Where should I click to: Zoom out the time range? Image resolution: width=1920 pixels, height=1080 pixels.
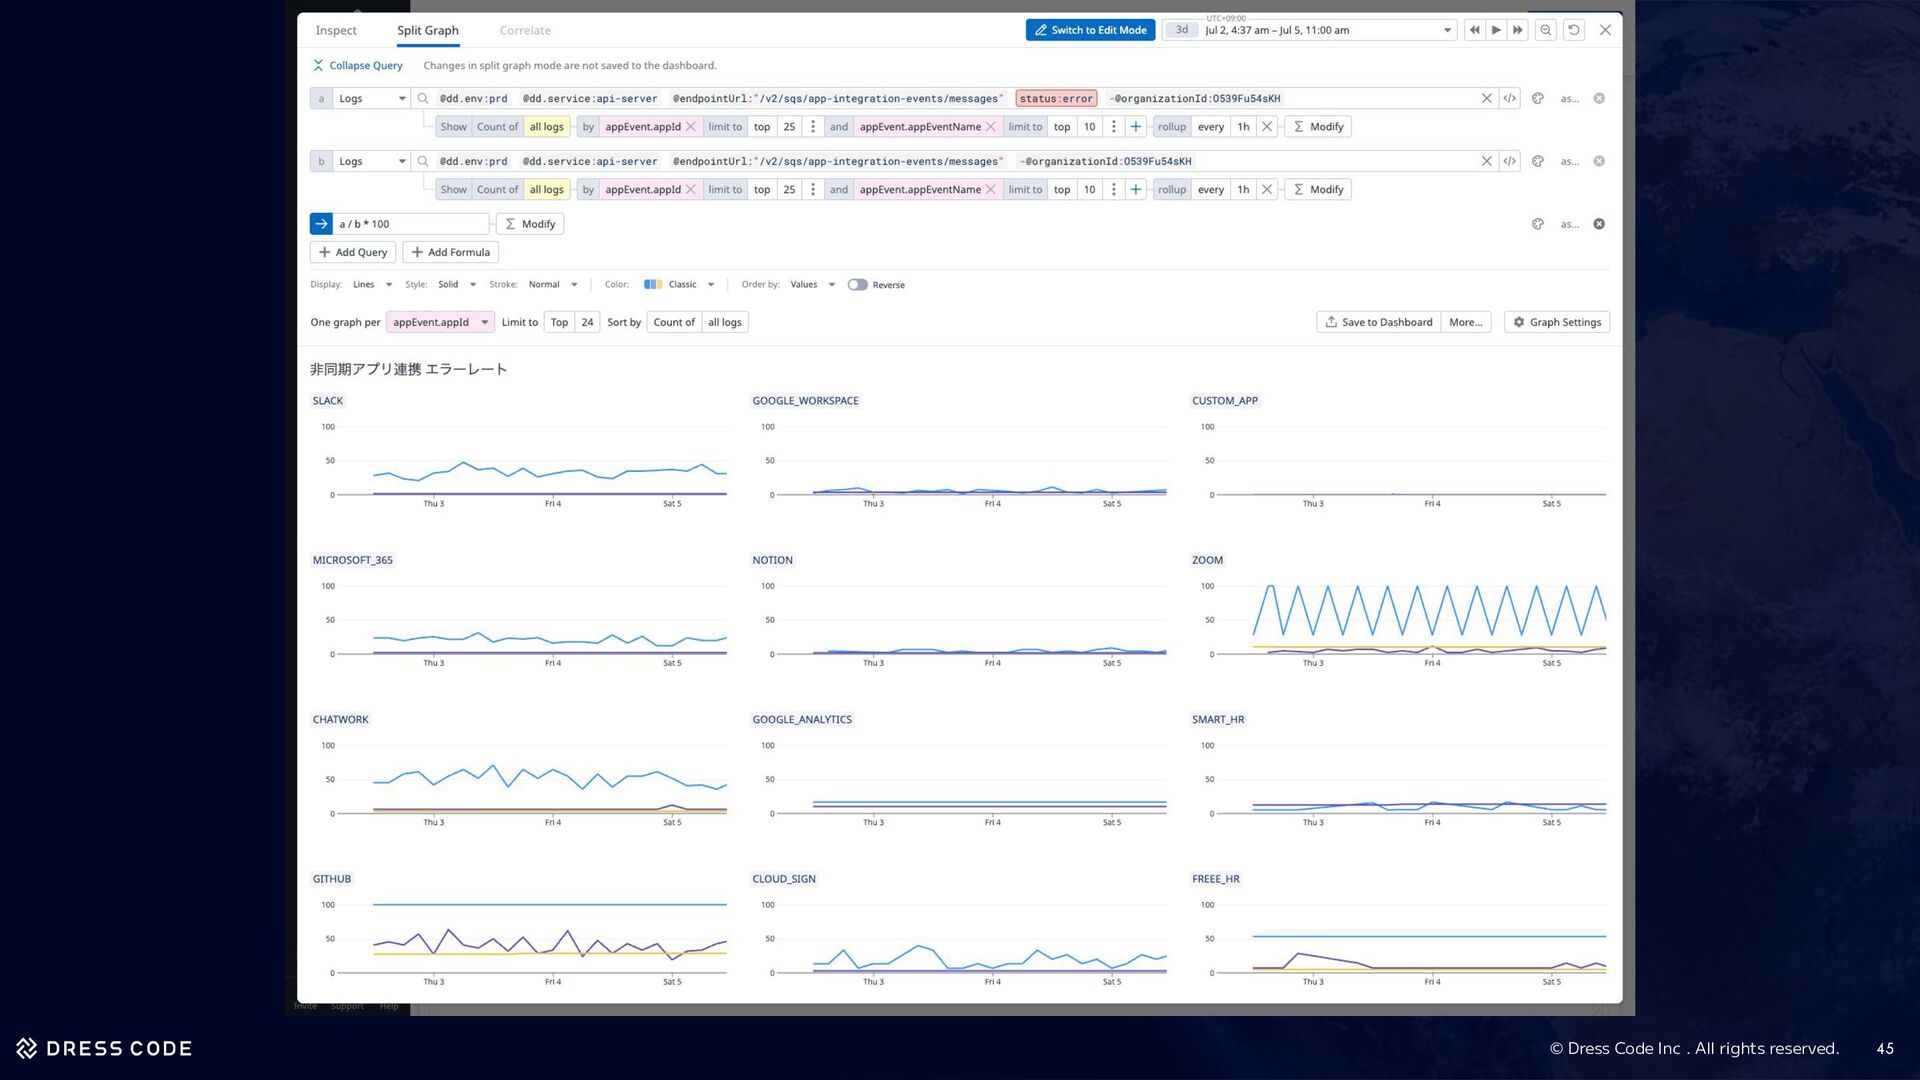(x=1546, y=30)
